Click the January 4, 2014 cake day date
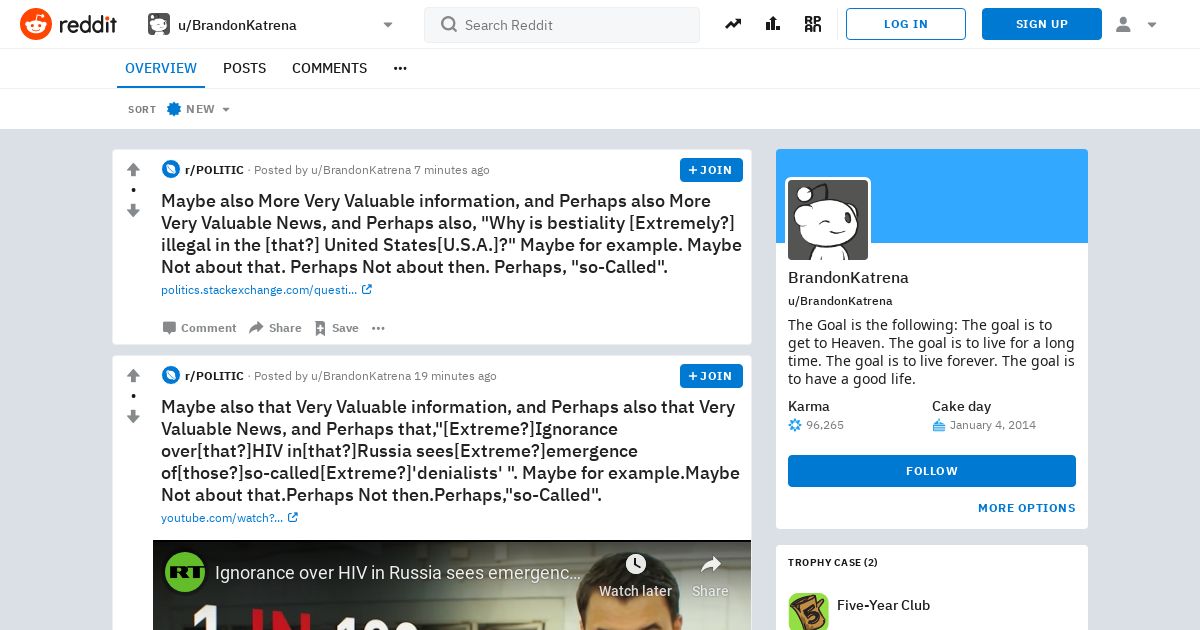1200x630 pixels. (x=993, y=425)
